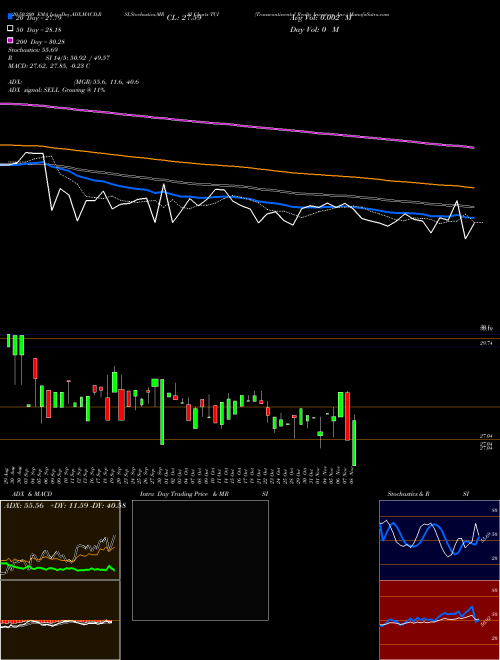Click the 'Intra Day Trading Price & MR' title
This screenshot has height=660, width=500.
(x=184, y=494)
